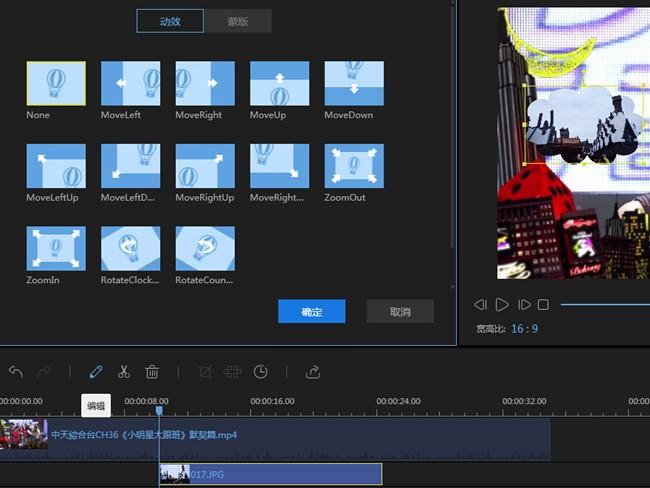Image resolution: width=650 pixels, height=488 pixels.
Task: Cancel with the 取消 button
Action: (400, 311)
